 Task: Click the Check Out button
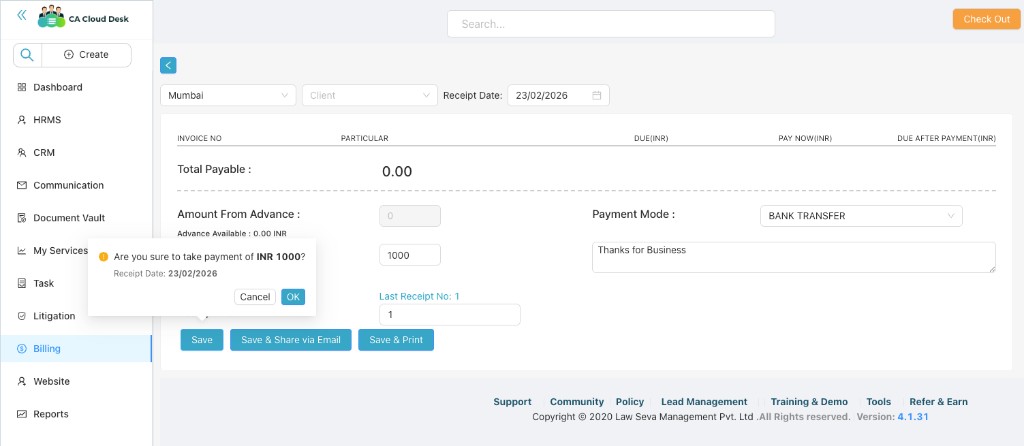[986, 19]
